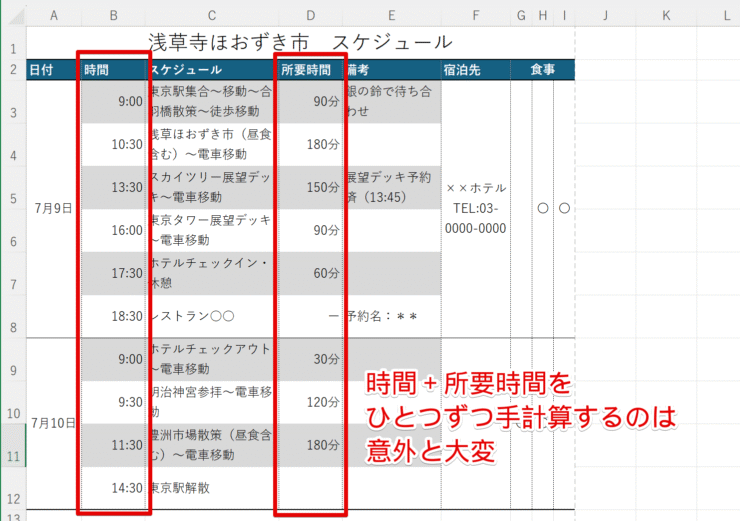Click the レストラン〇〇 schedule cell
Image resolution: width=740 pixels, height=521 pixels.
click(x=210, y=317)
